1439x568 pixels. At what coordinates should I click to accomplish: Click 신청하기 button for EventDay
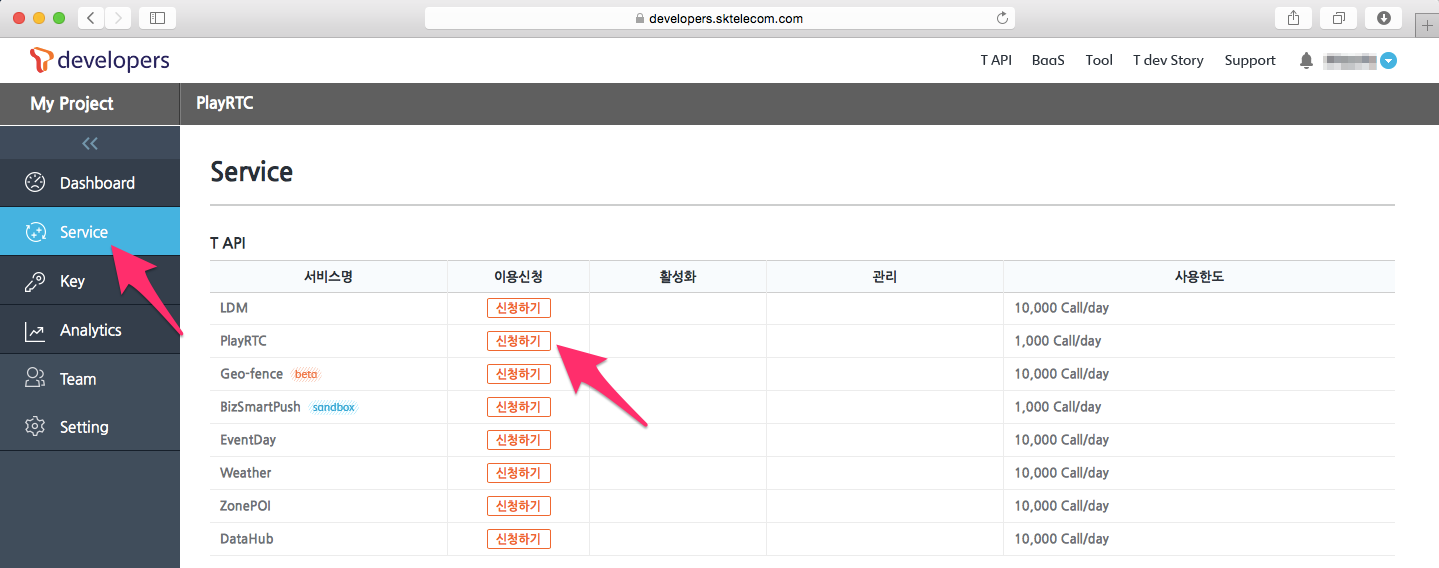tap(518, 440)
